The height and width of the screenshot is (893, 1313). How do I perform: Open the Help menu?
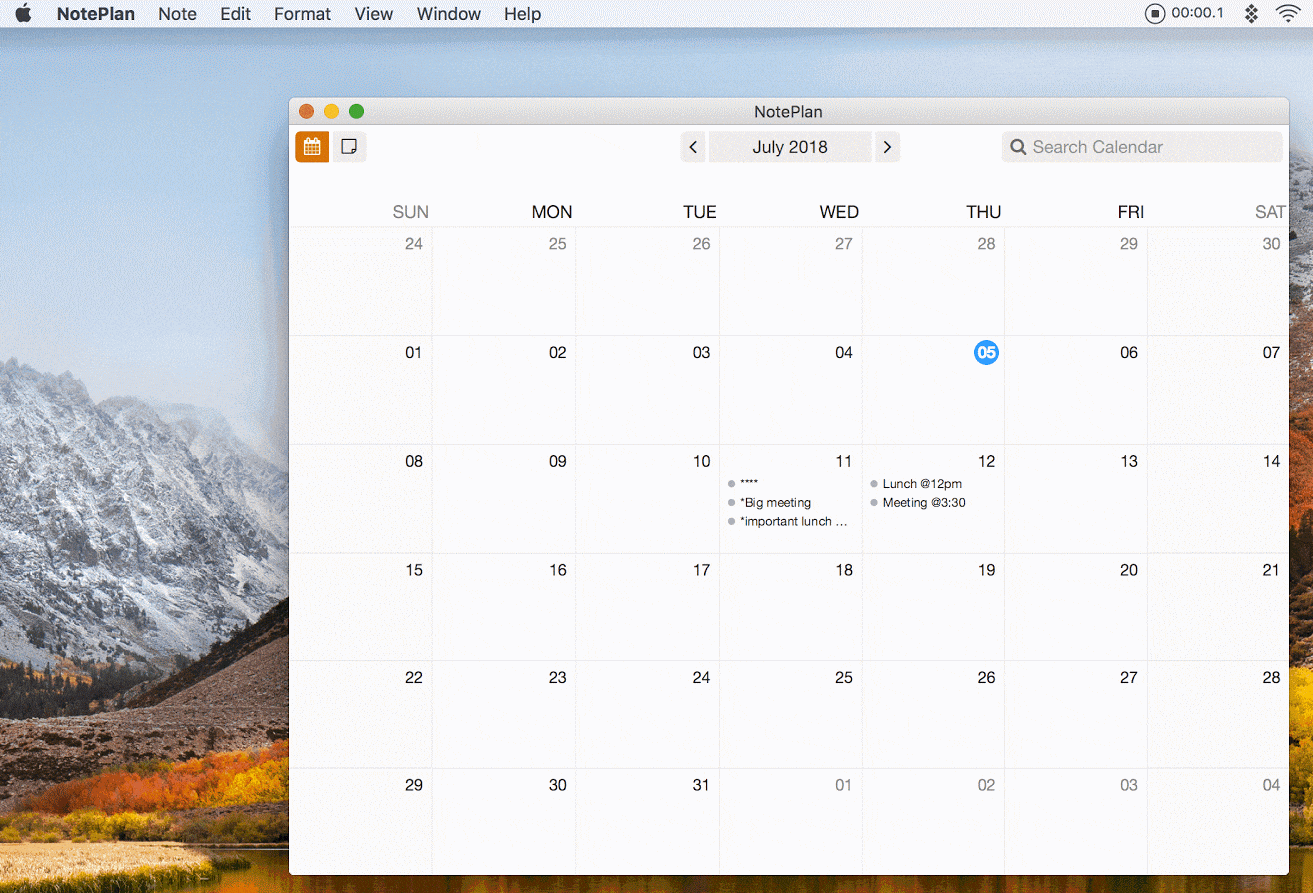(x=522, y=14)
